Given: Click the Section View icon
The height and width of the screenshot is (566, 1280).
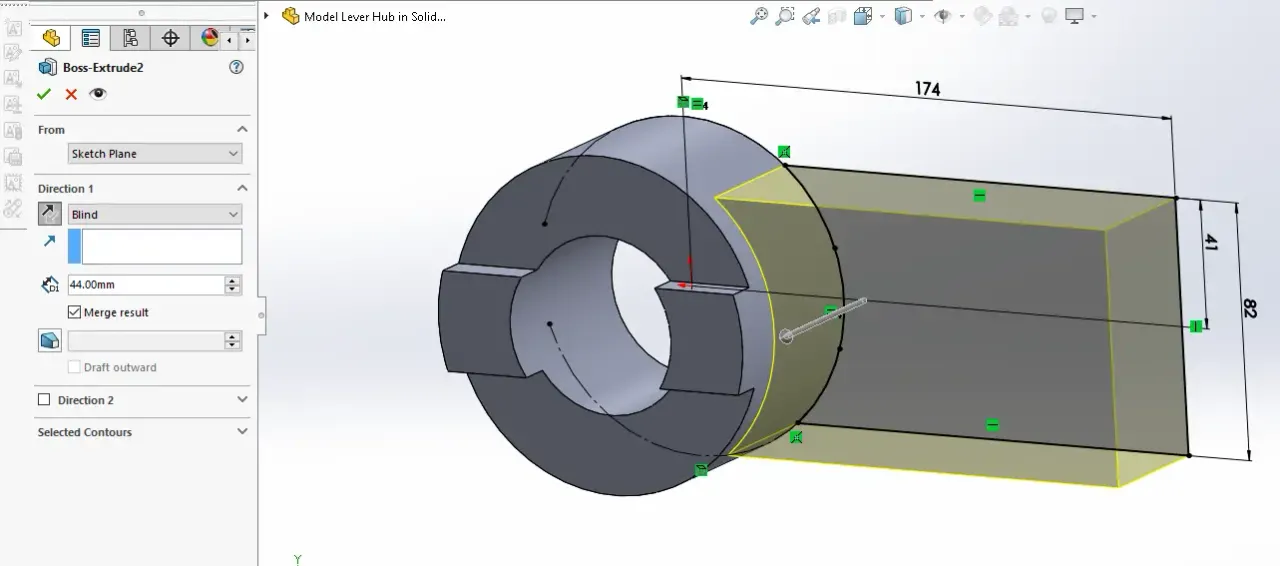Looking at the screenshot, I should pyautogui.click(x=837, y=15).
